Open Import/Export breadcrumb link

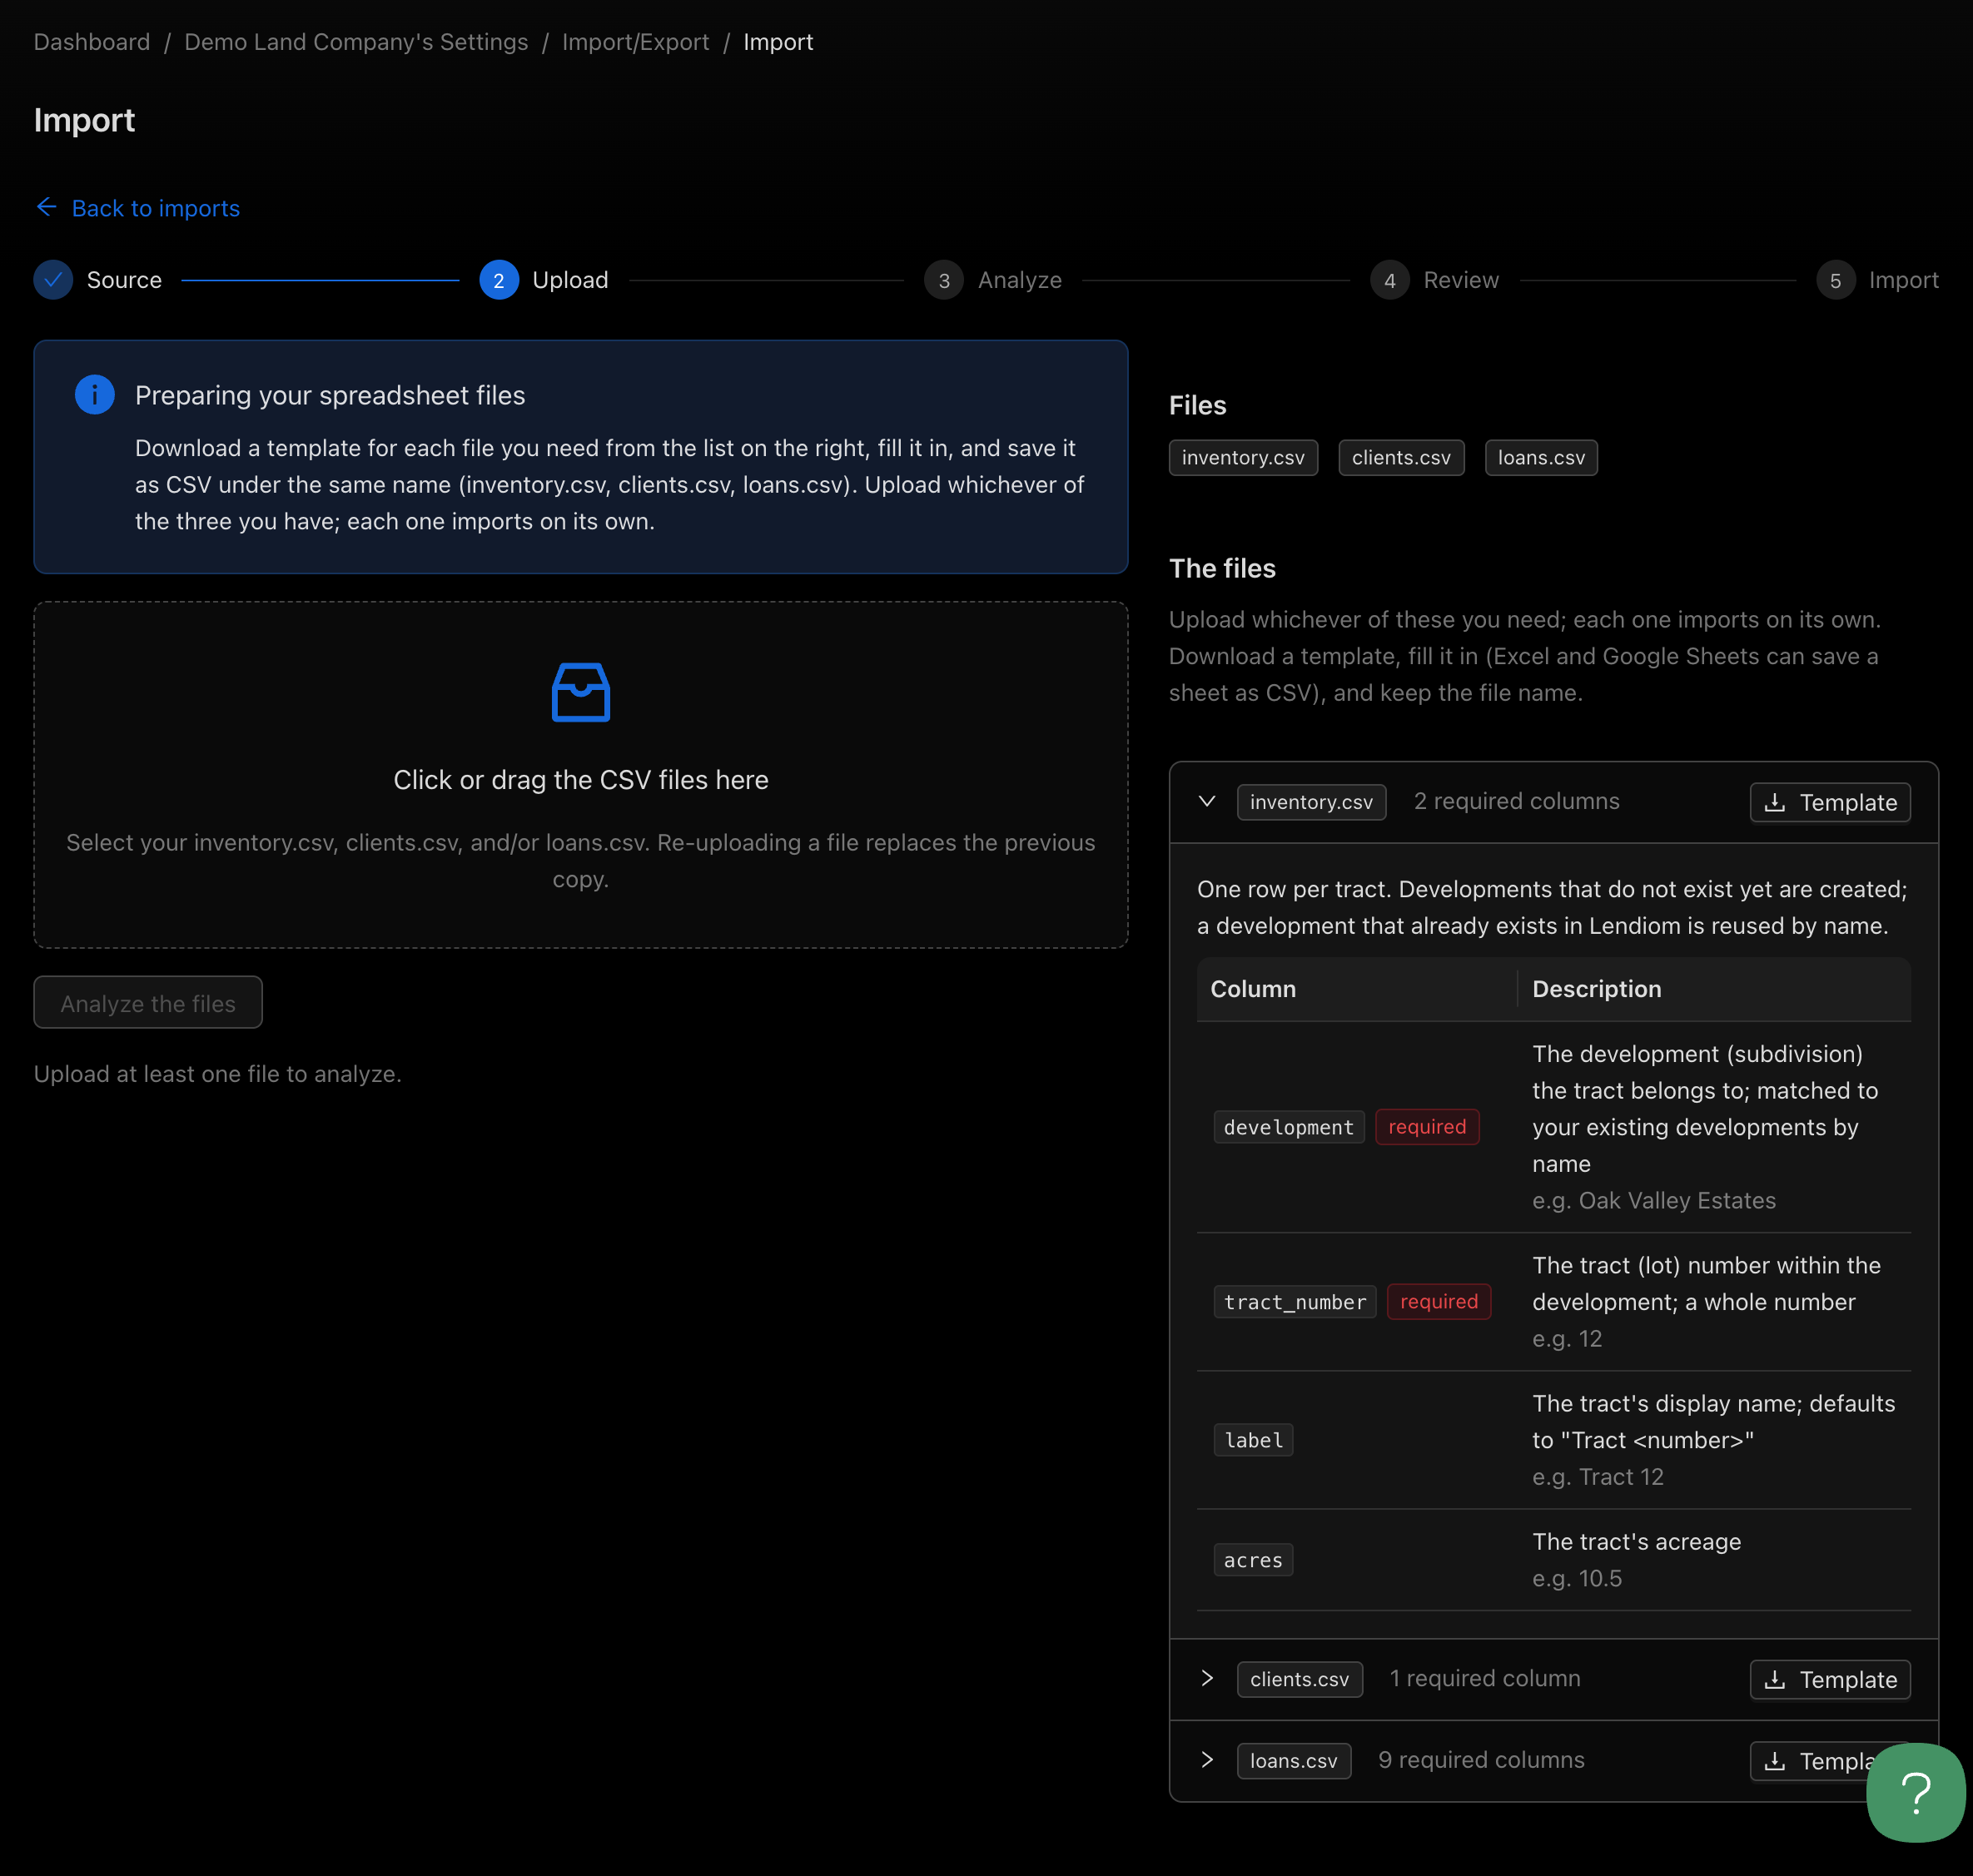click(636, 42)
